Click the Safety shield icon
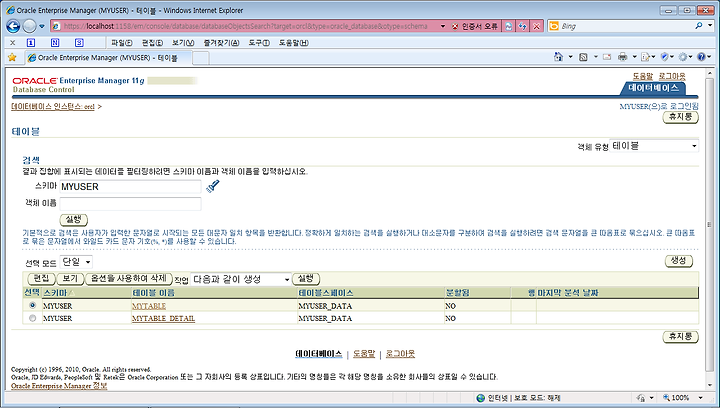 coord(664,57)
